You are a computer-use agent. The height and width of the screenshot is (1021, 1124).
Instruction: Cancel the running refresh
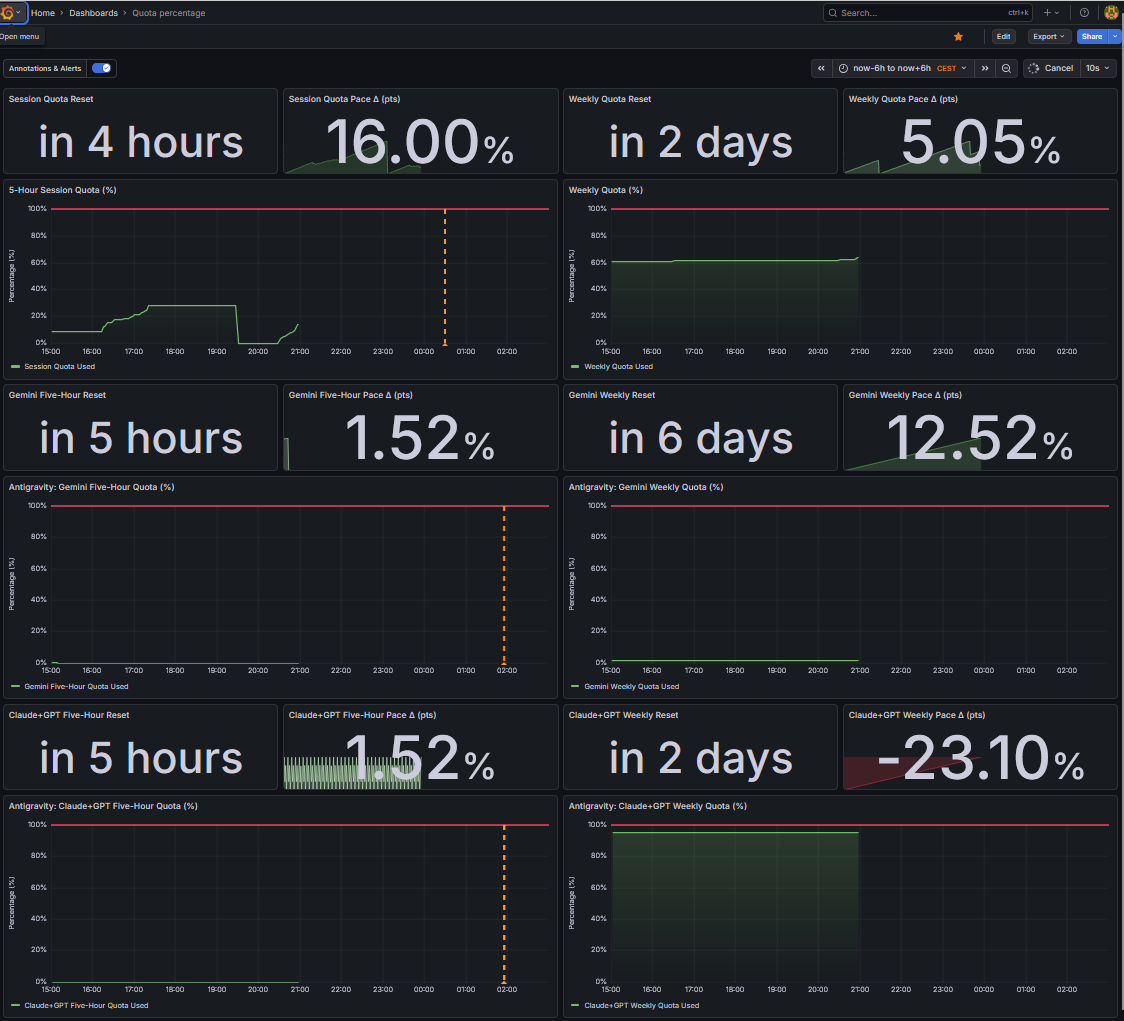point(1051,68)
